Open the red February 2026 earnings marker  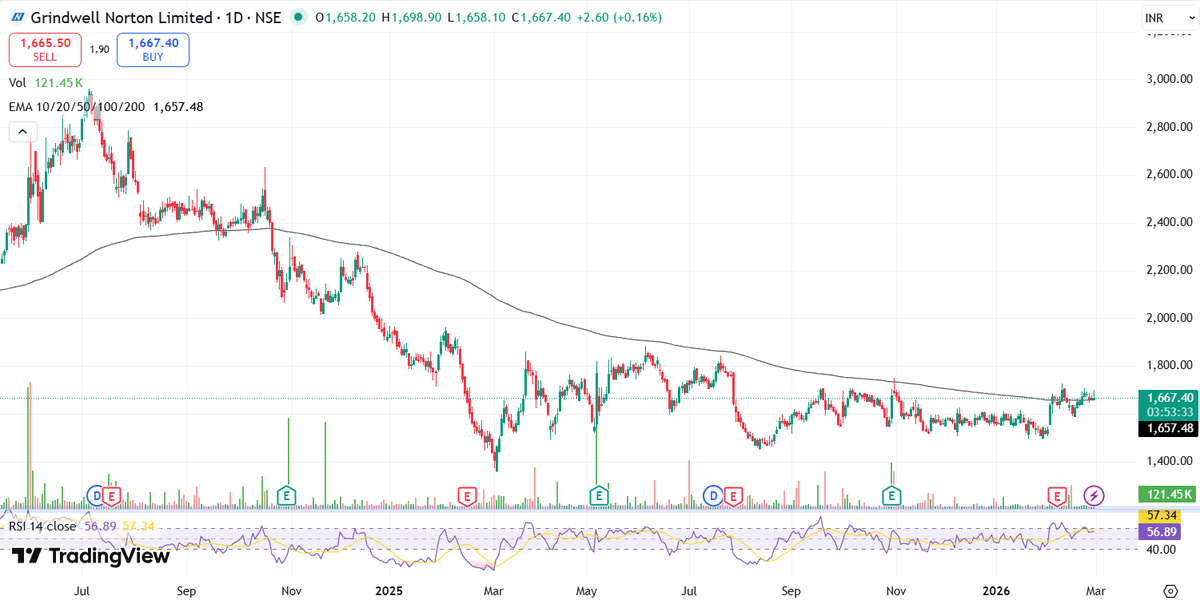(1056, 495)
